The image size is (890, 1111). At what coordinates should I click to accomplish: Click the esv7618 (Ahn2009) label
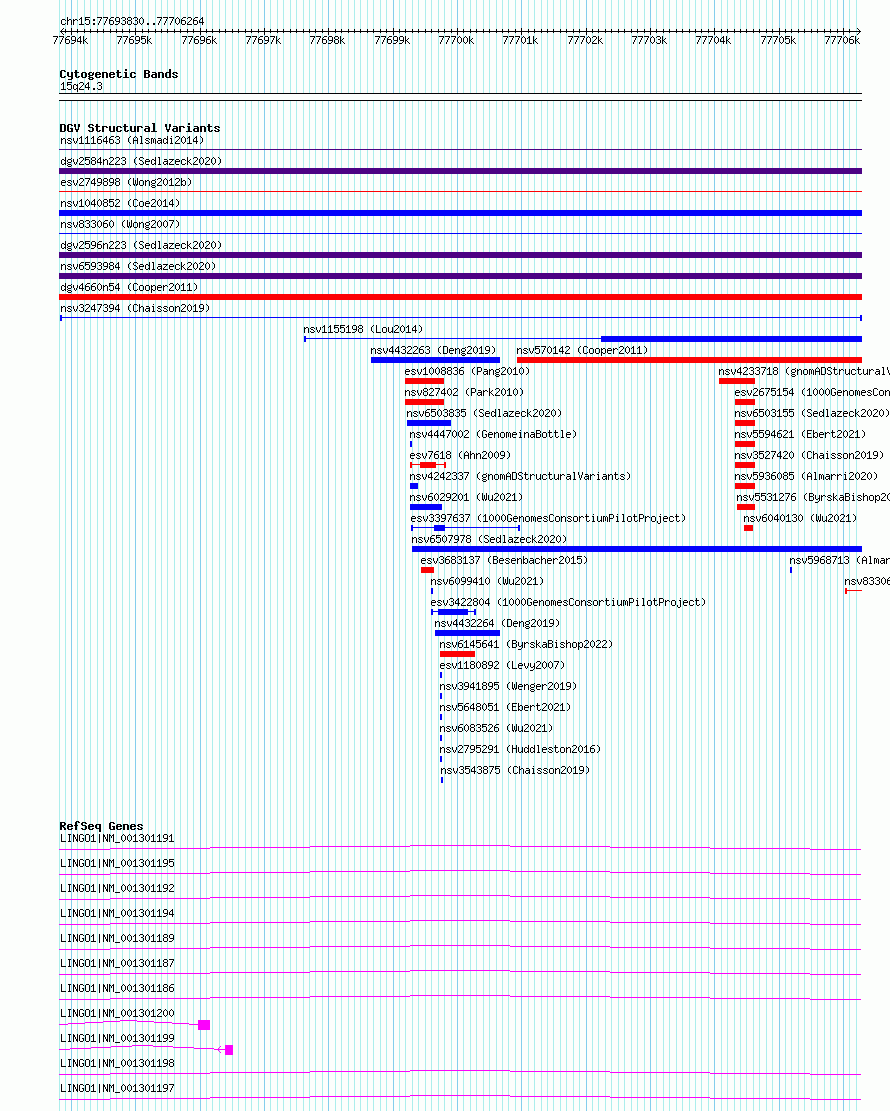(460, 456)
